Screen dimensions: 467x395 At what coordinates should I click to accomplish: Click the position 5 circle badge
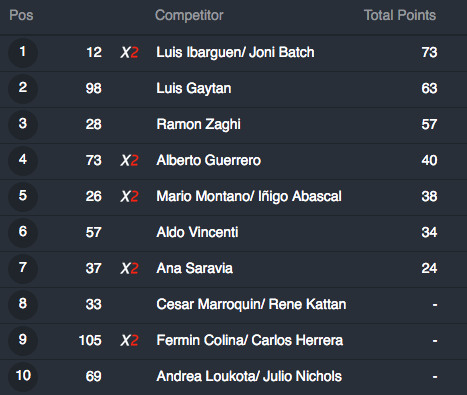click(x=23, y=196)
